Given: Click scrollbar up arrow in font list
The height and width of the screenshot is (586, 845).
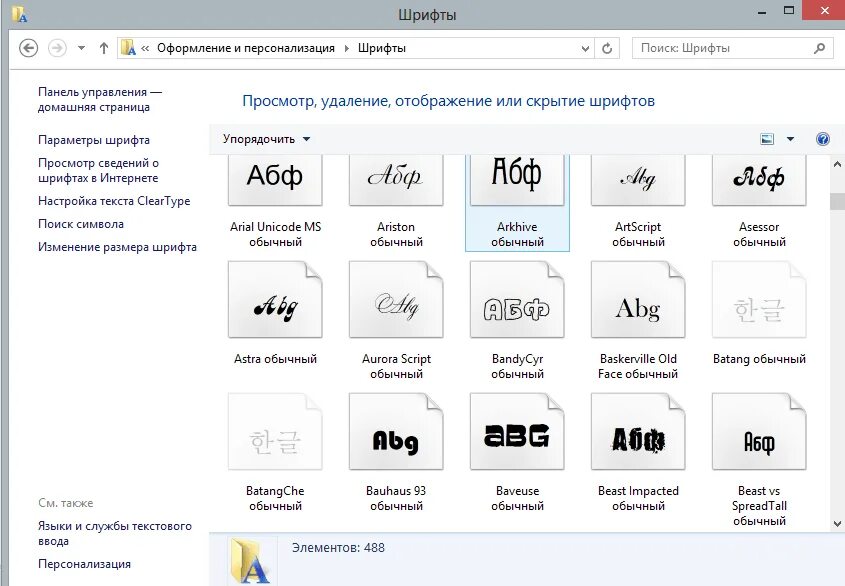Looking at the screenshot, I should [837, 164].
